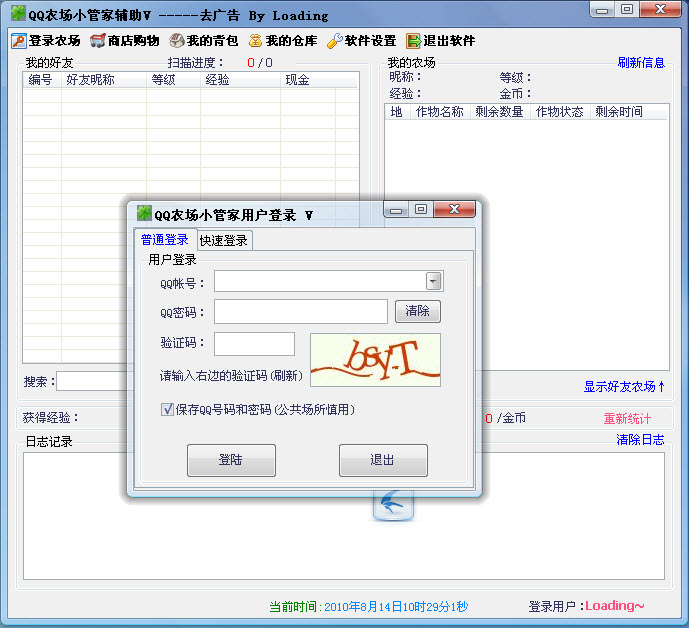Image resolution: width=689 pixels, height=628 pixels.
Task: Click 软件设置 toolbar label
Action: [x=370, y=41]
